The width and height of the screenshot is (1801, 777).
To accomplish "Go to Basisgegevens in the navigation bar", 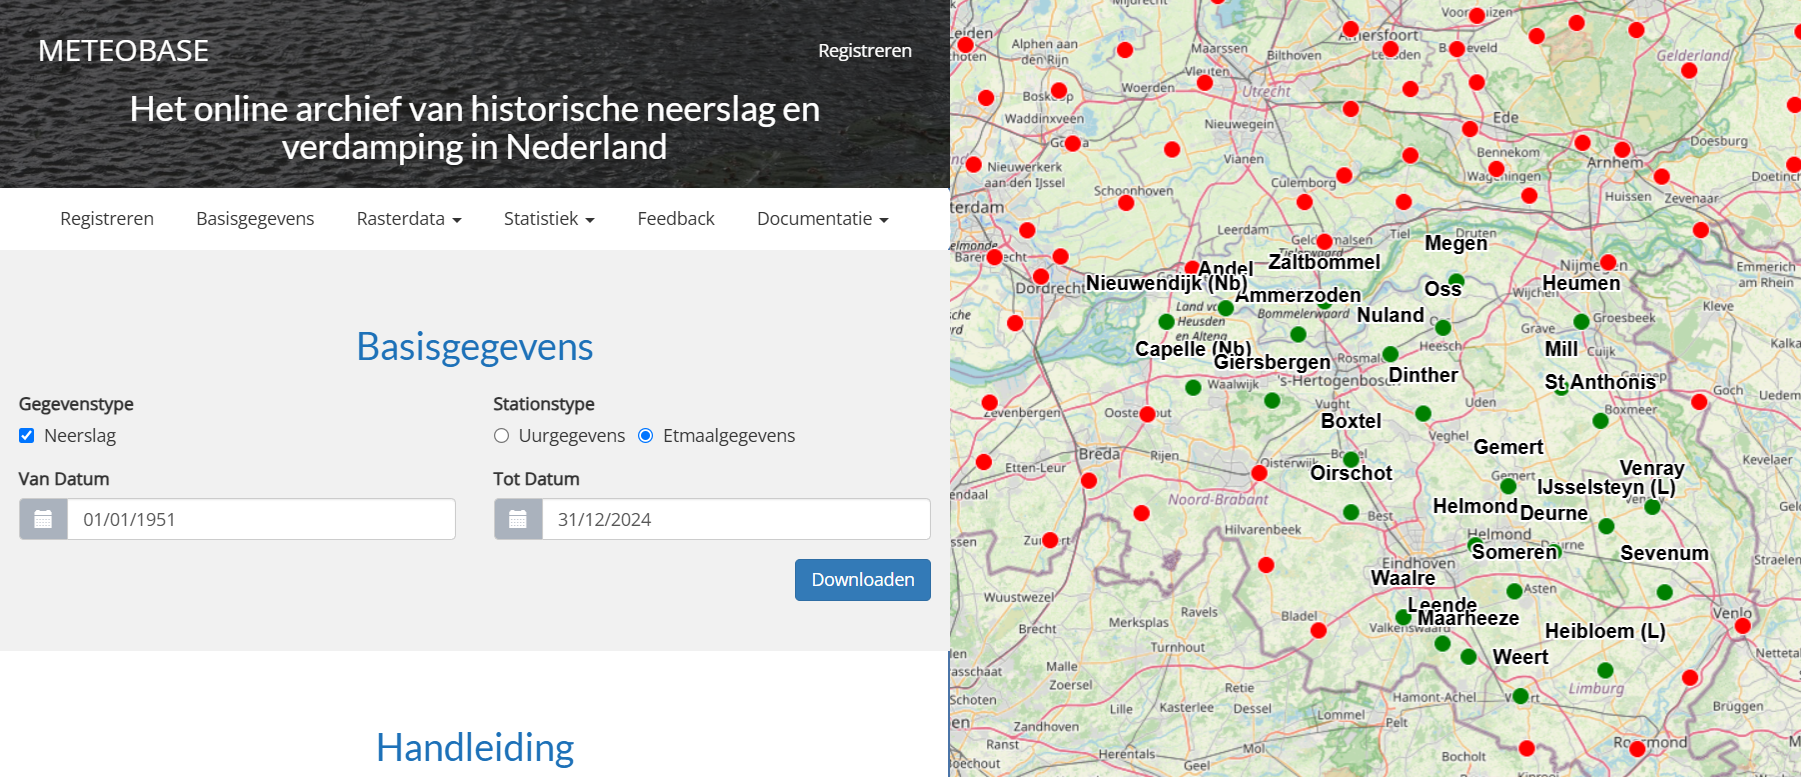I will point(255,218).
